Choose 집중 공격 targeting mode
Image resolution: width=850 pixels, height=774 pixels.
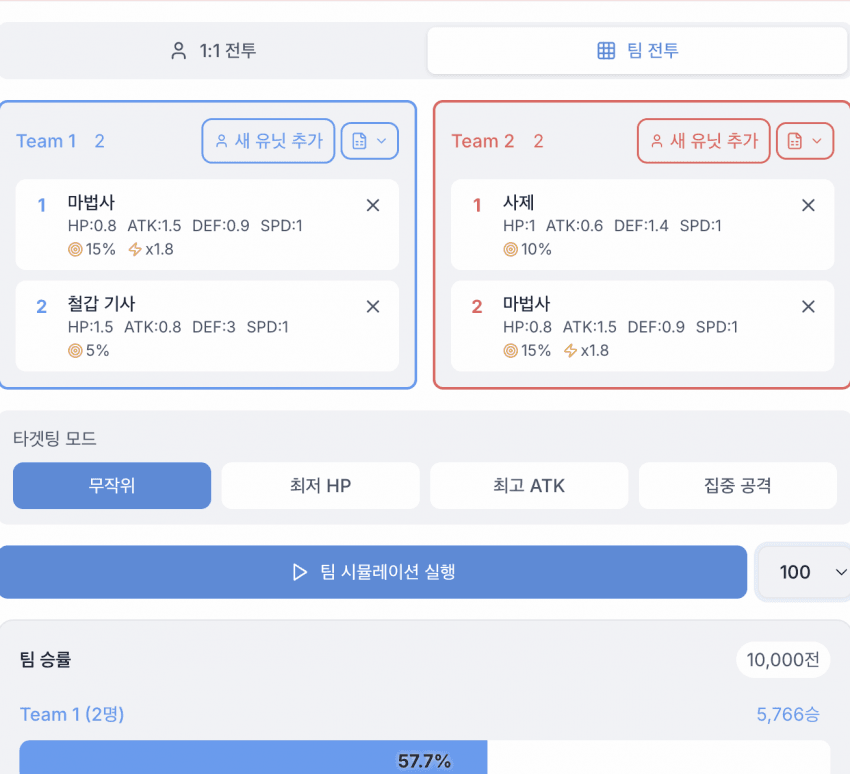(x=737, y=486)
